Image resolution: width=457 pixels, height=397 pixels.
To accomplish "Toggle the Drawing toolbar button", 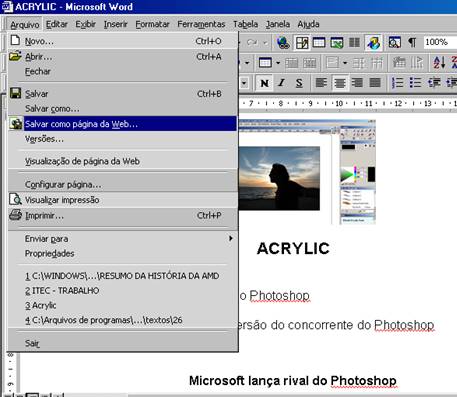I will 374,42.
